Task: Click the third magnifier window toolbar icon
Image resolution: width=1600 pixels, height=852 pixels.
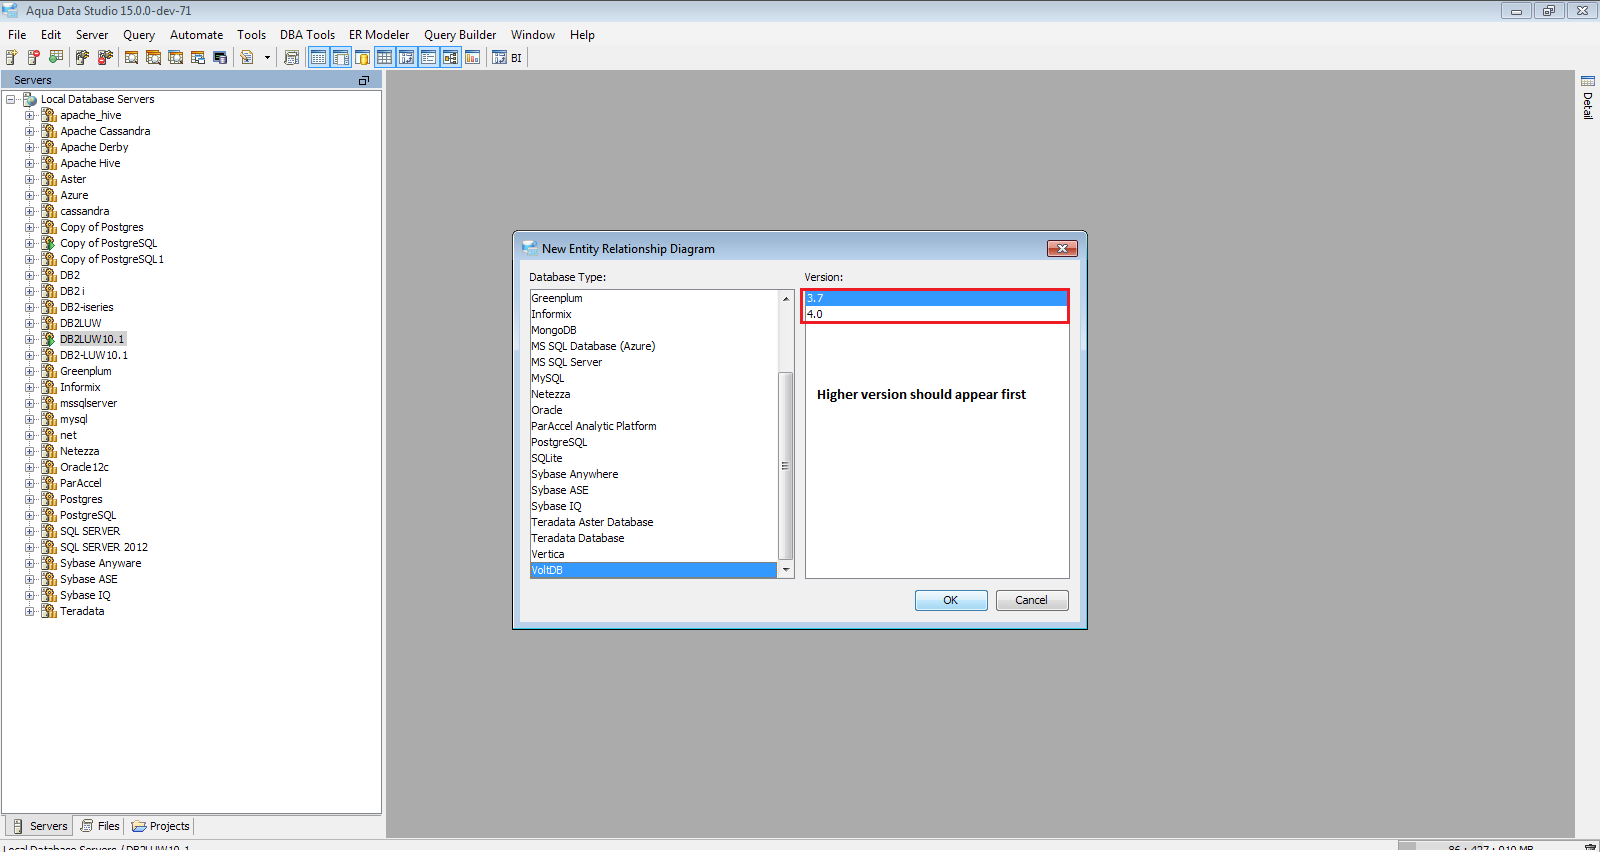Action: [x=176, y=58]
